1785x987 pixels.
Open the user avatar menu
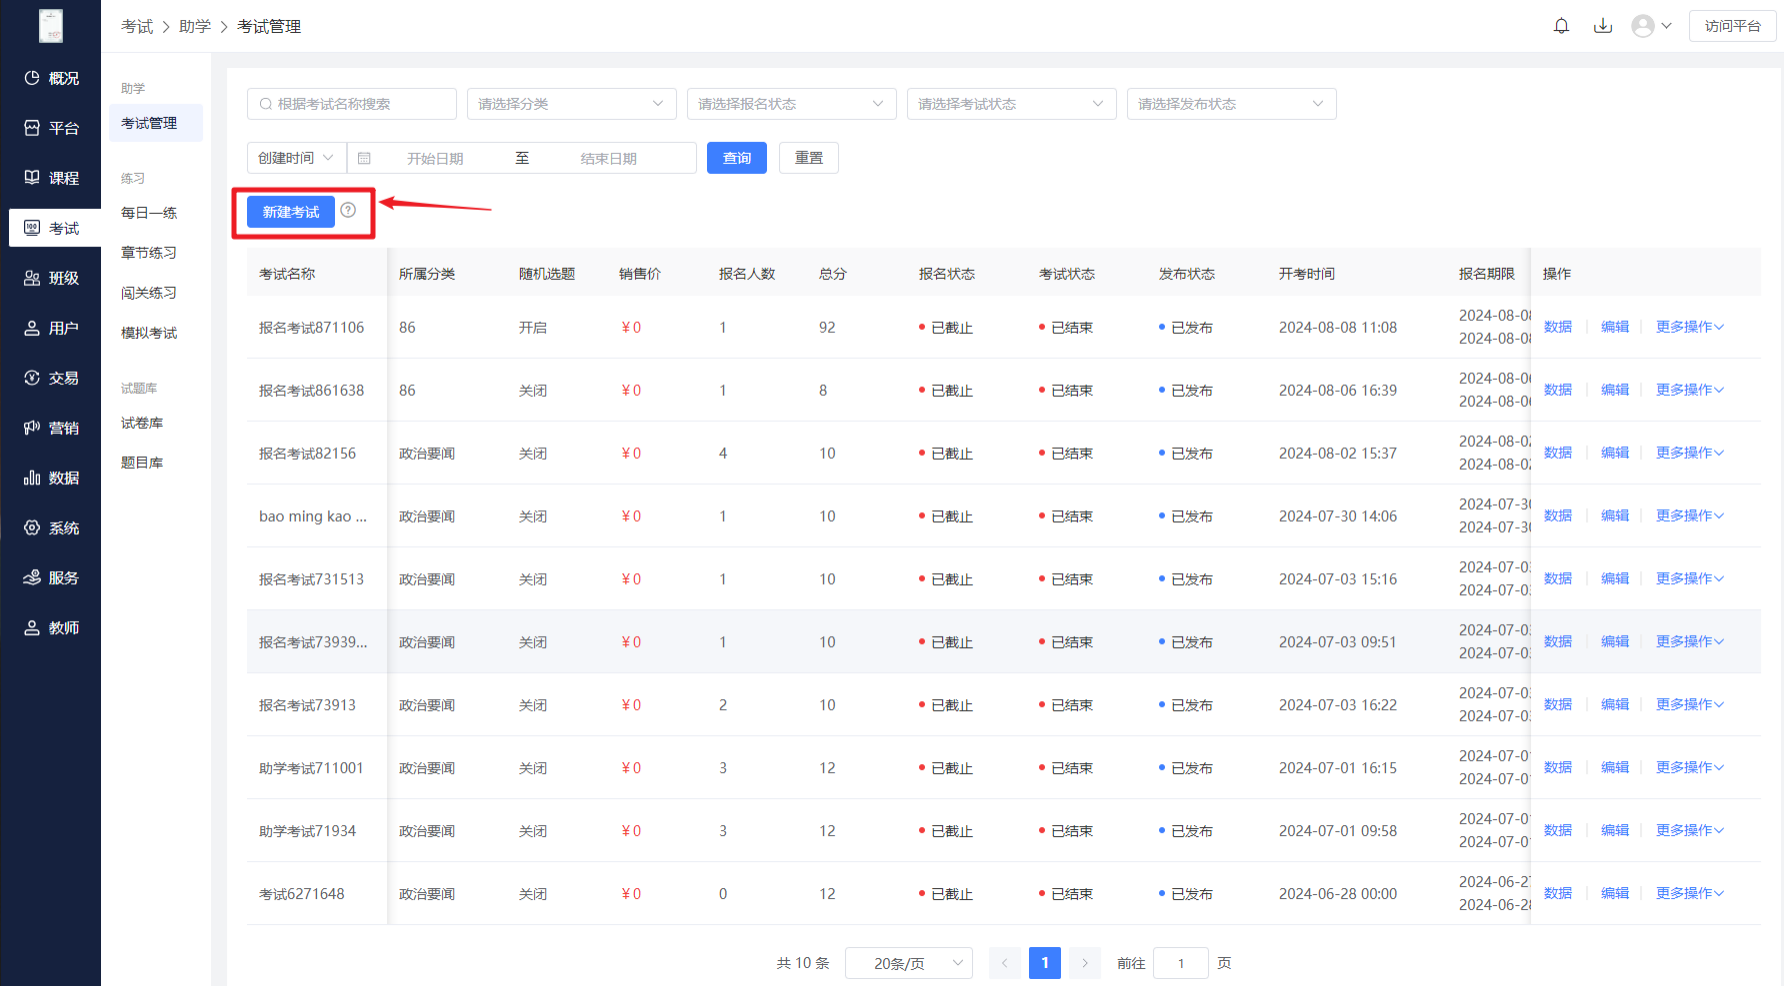[x=1651, y=26]
